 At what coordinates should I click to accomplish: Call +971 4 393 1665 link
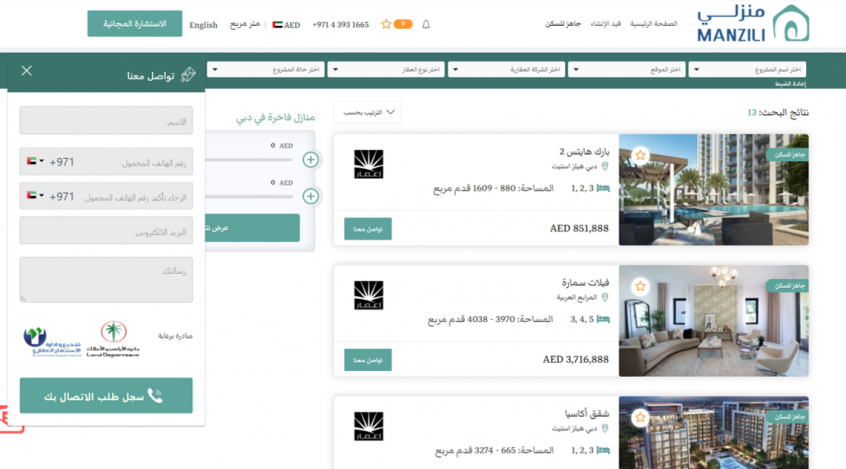pos(340,25)
